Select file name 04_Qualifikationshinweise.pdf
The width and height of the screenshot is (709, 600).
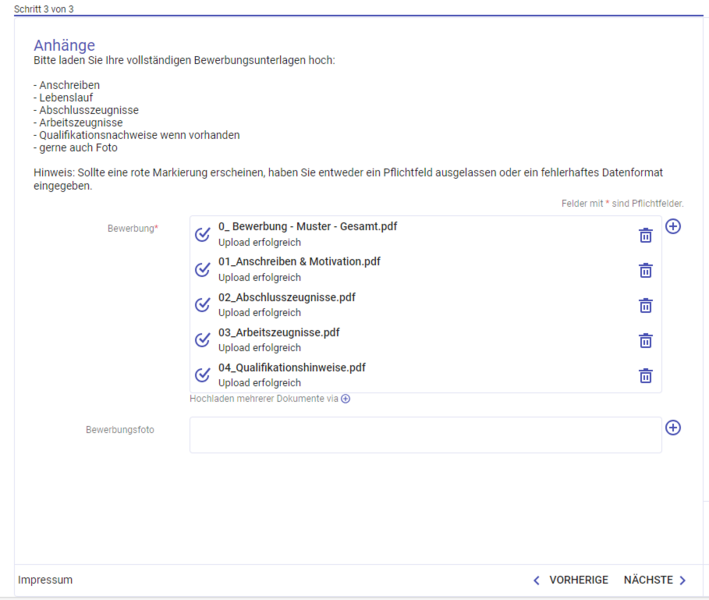[292, 368]
